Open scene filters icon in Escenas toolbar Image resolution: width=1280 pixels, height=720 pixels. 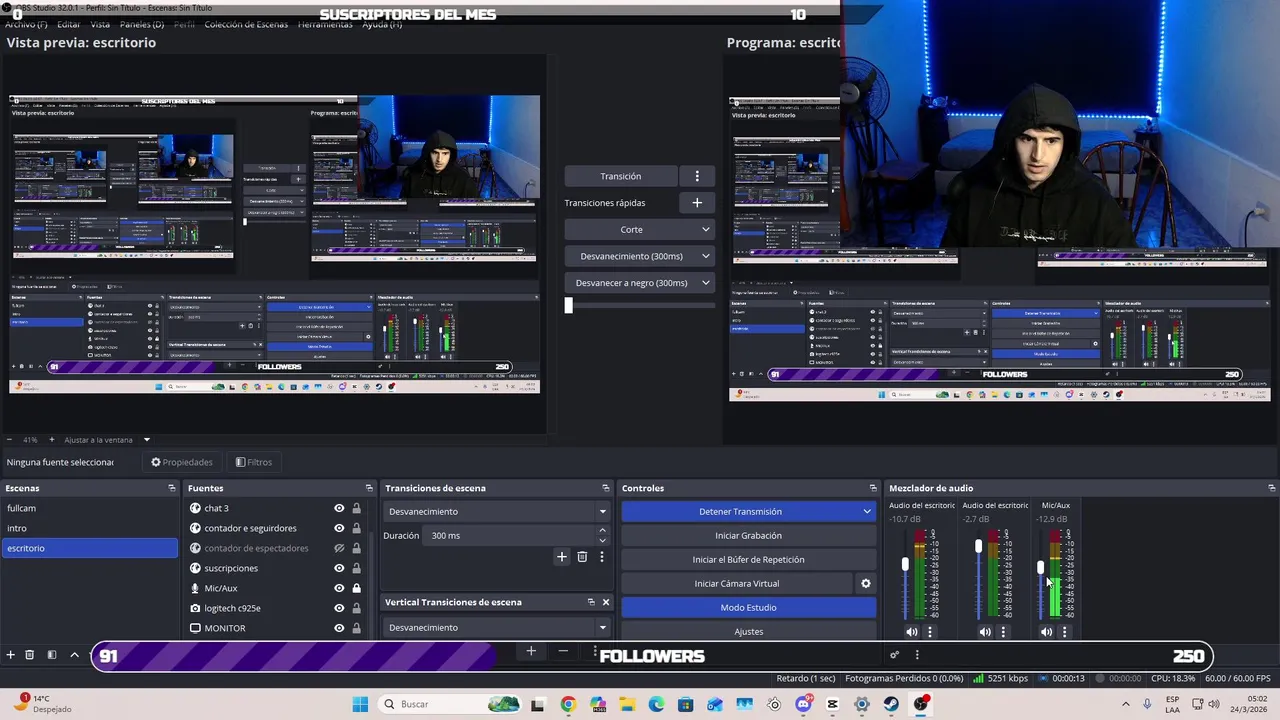point(52,655)
